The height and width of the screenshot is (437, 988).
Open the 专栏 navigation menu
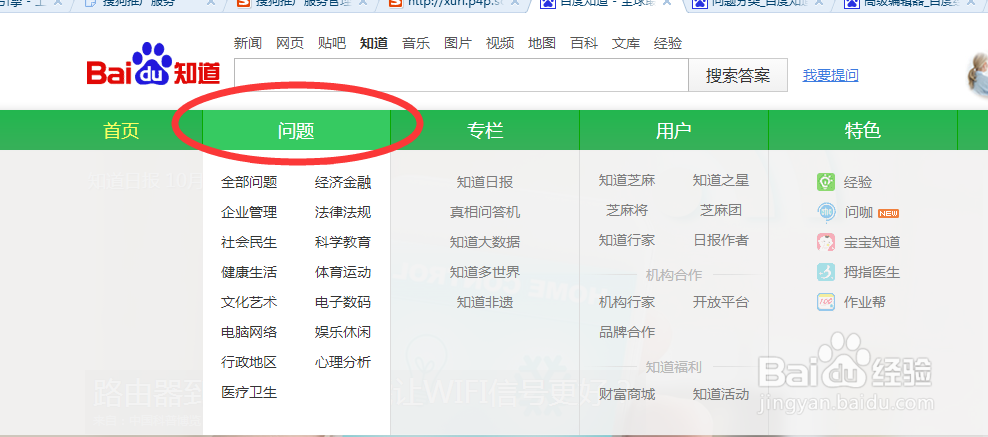(485, 130)
